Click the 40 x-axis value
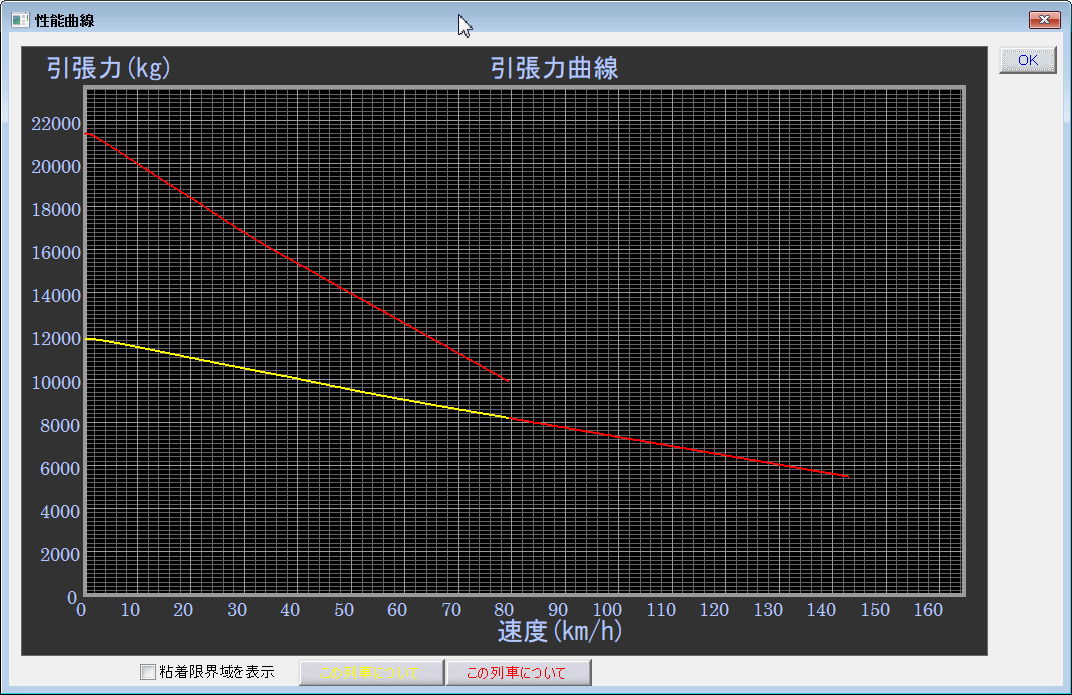1072x695 pixels. 290,610
